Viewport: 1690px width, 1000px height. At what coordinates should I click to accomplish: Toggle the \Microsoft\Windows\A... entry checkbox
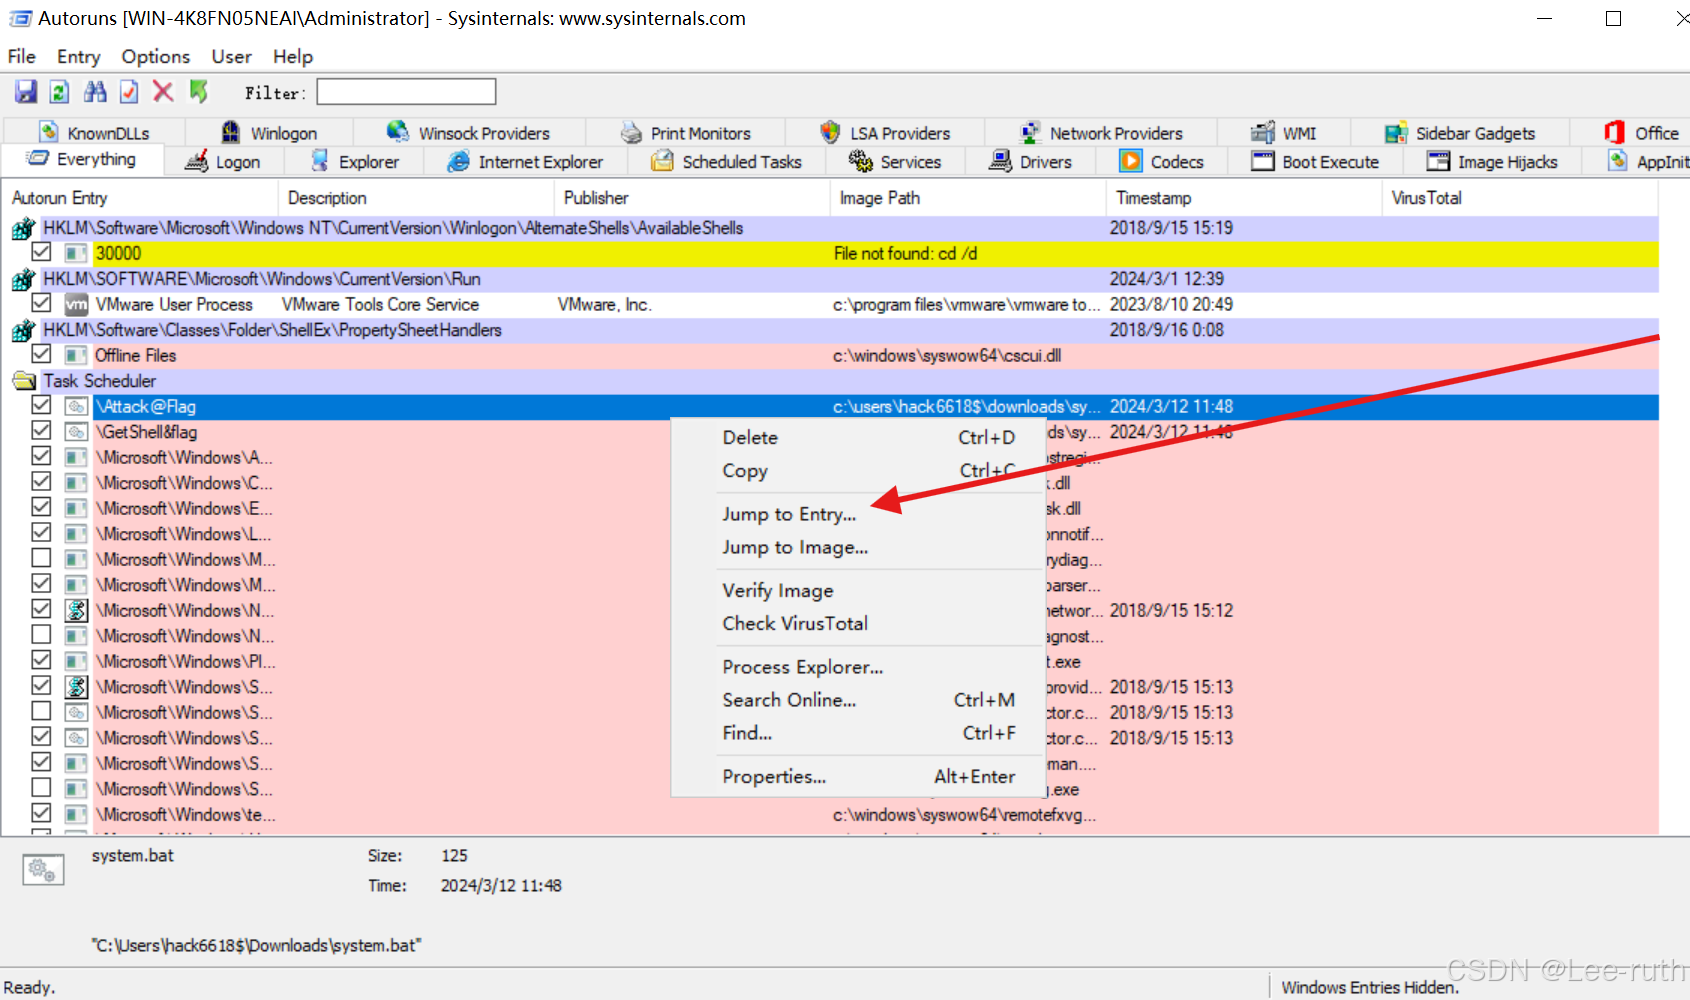click(41, 456)
